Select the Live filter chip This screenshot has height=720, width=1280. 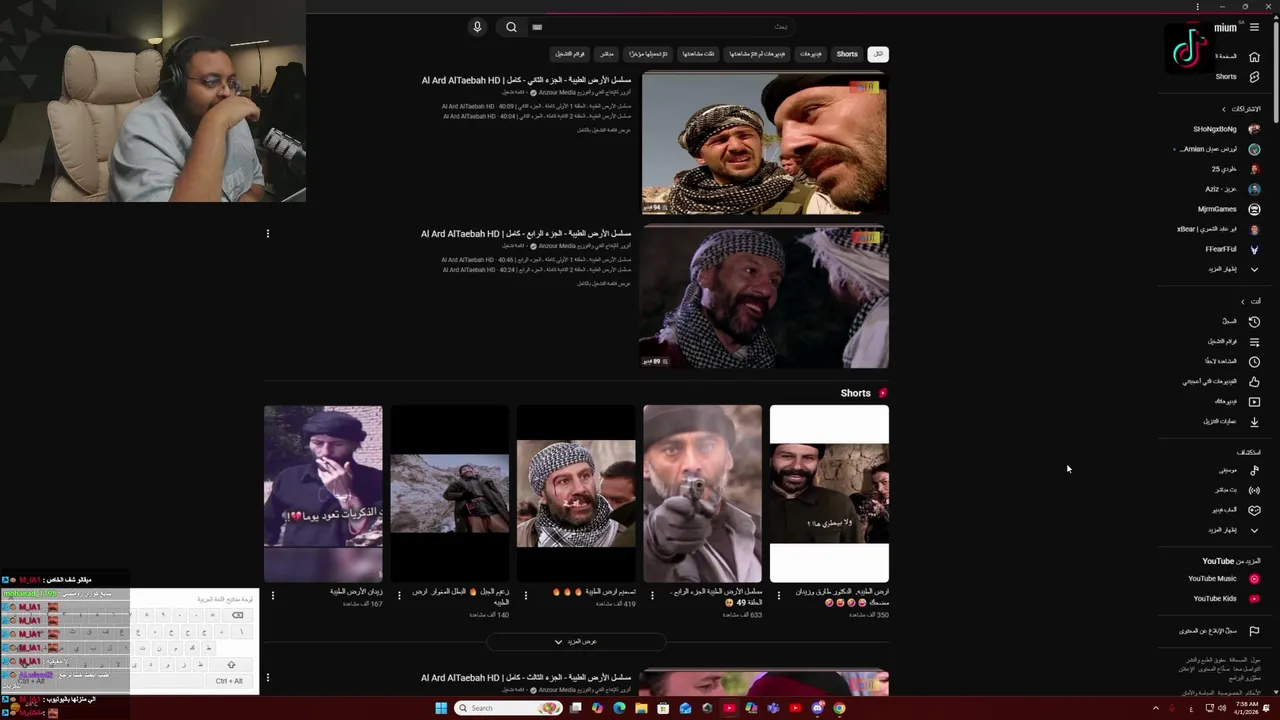point(607,54)
